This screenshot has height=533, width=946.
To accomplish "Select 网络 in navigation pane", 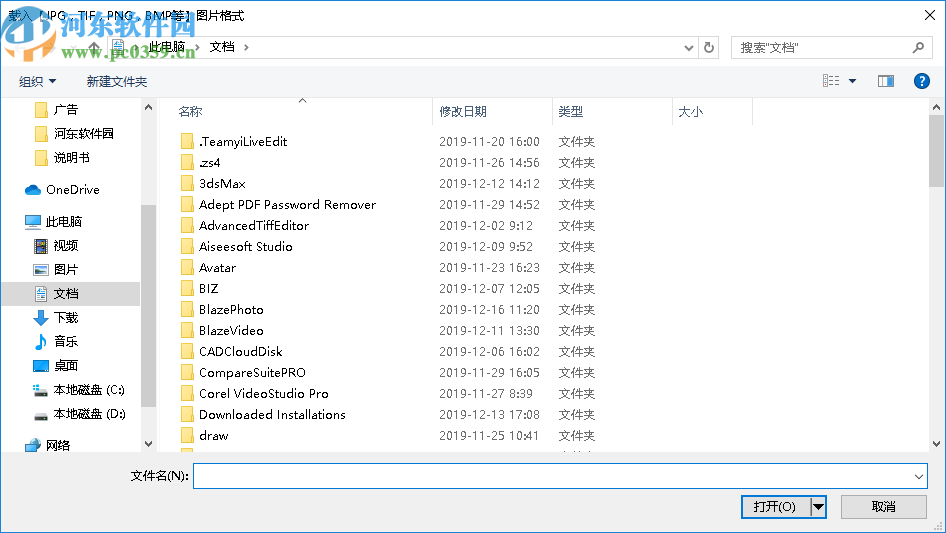I will point(48,445).
